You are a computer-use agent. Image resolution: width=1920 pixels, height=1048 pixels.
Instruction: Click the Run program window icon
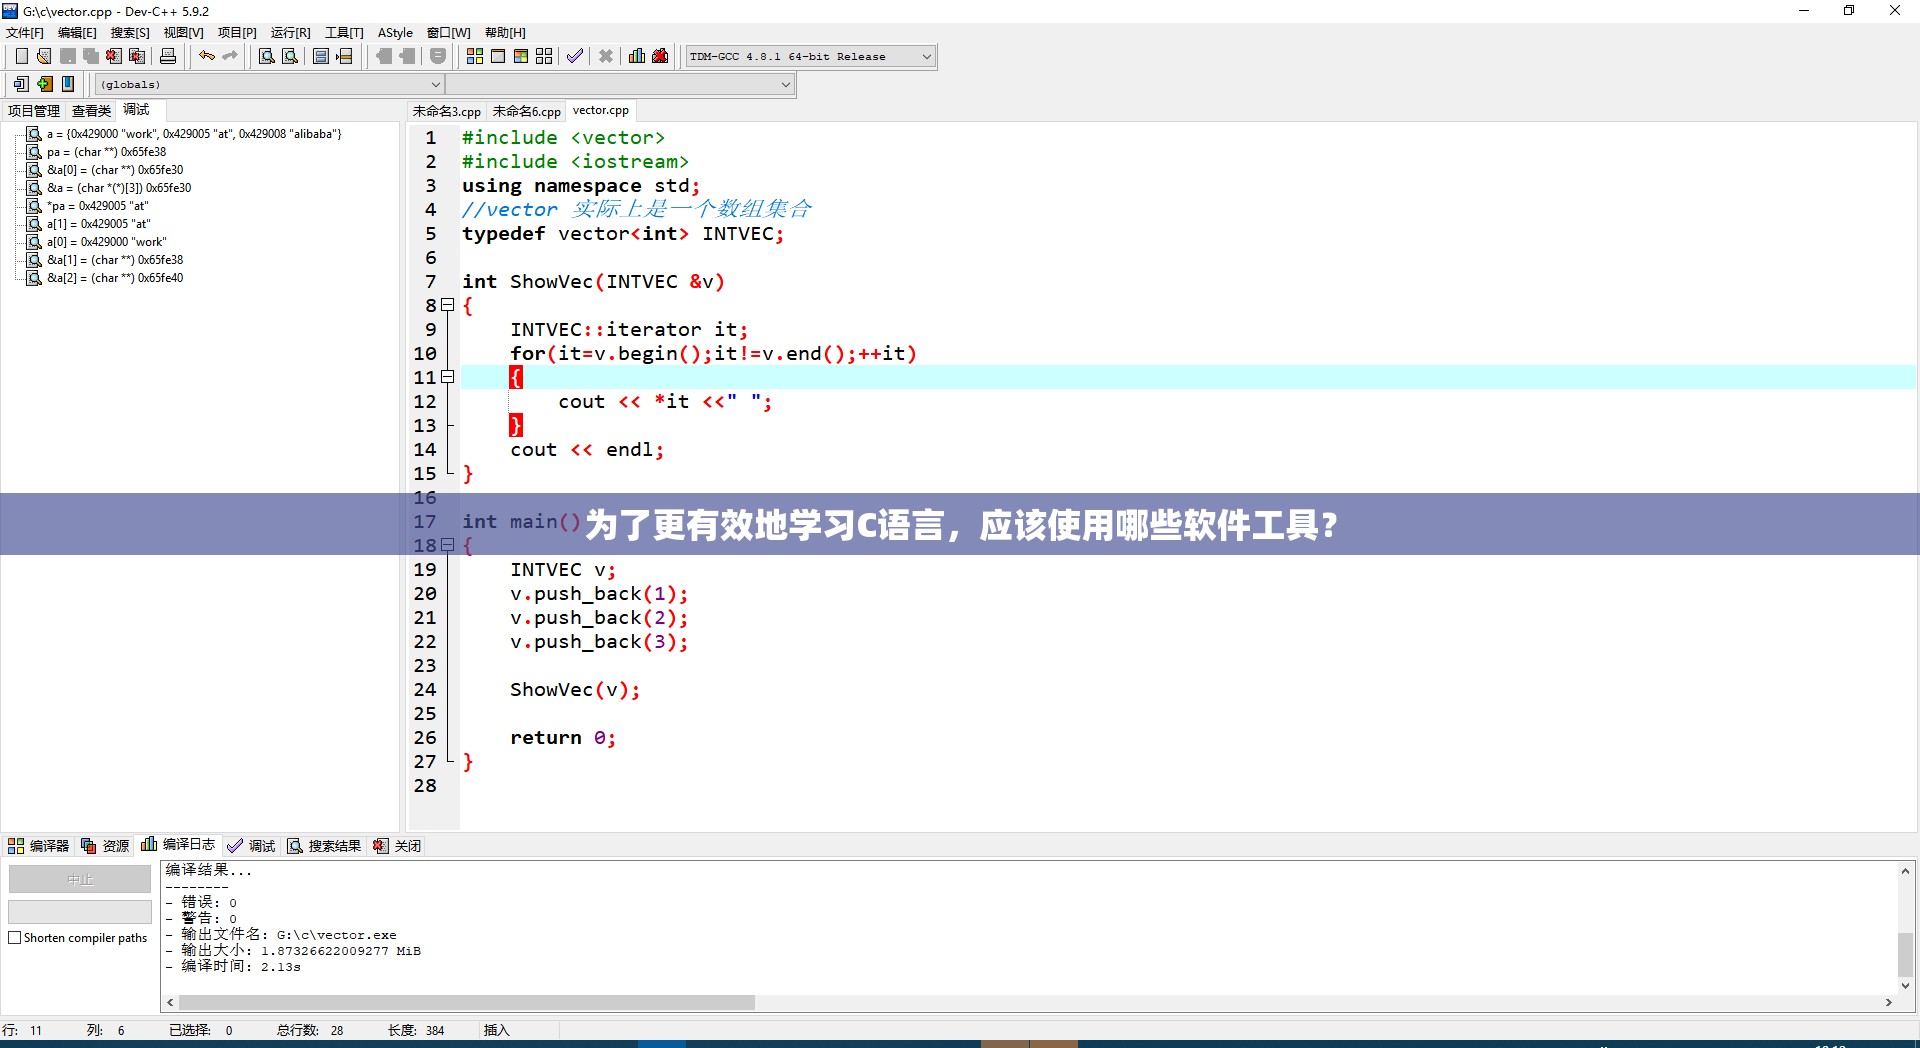498,57
